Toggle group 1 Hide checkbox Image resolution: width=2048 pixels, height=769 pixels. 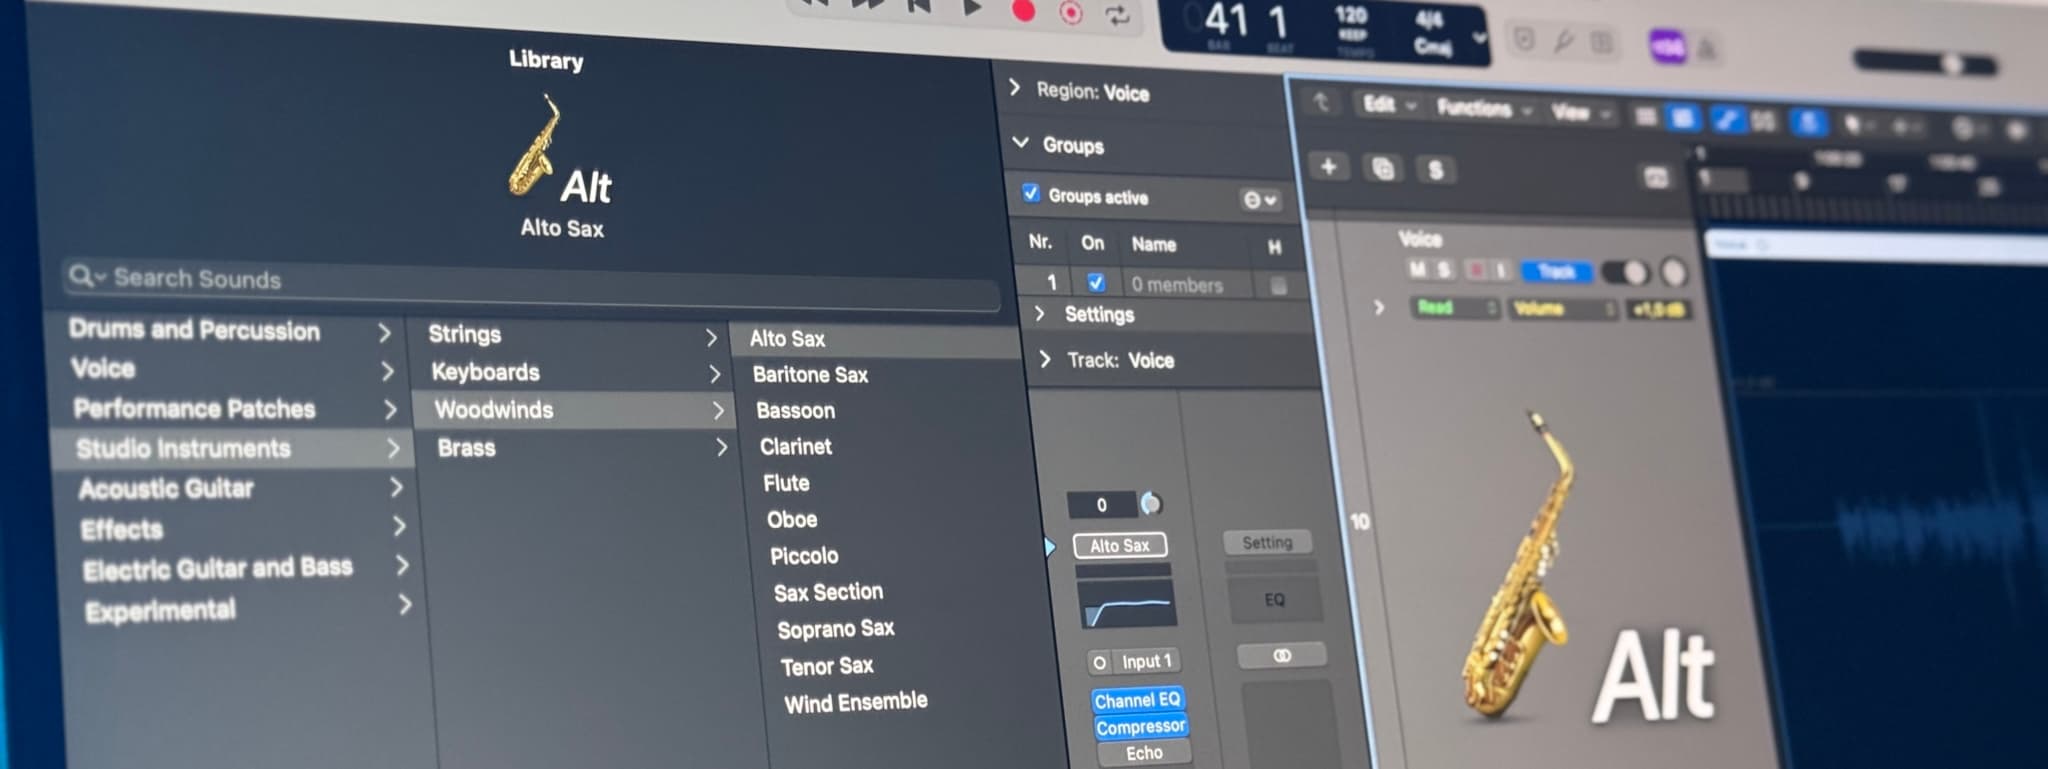(x=1278, y=286)
